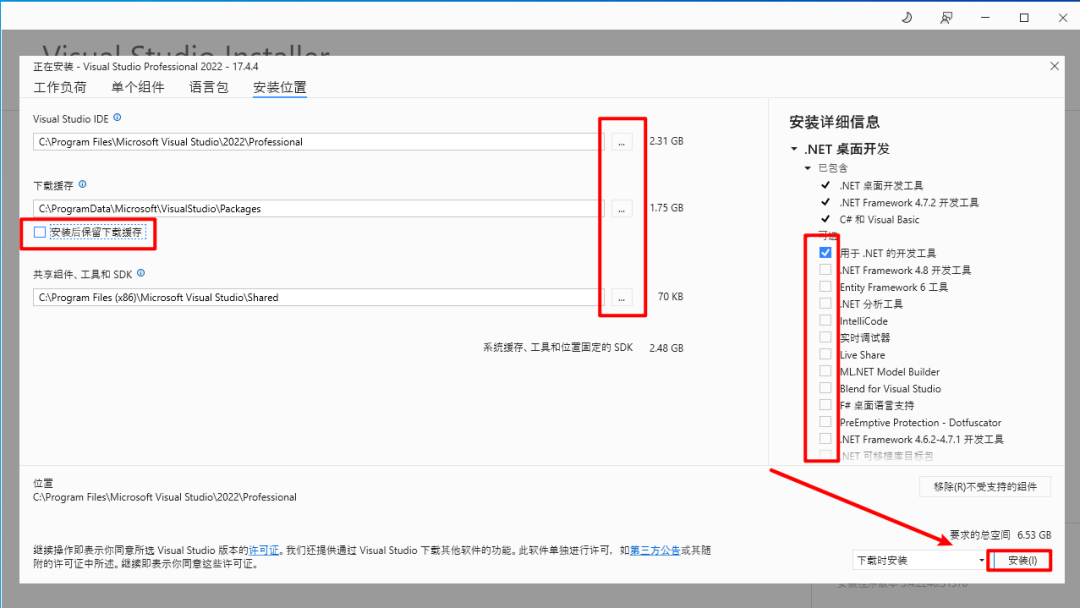The height and width of the screenshot is (608, 1080).
Task: Collapse the 已包含 included list
Action: [x=808, y=168]
